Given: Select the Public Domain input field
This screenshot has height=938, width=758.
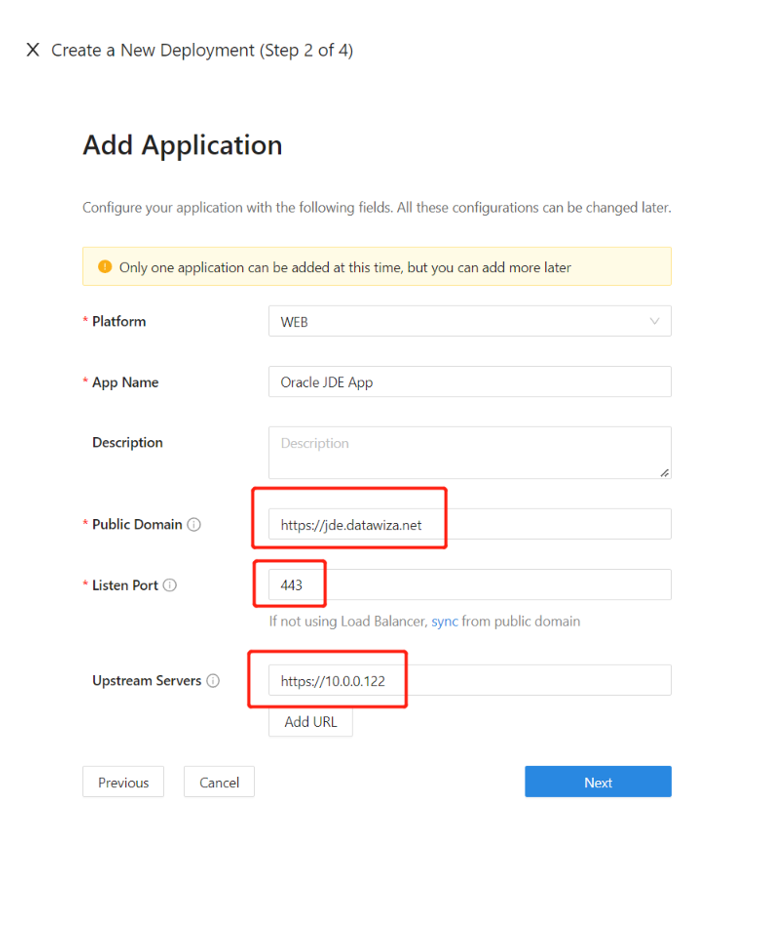Looking at the screenshot, I should click(x=470, y=524).
